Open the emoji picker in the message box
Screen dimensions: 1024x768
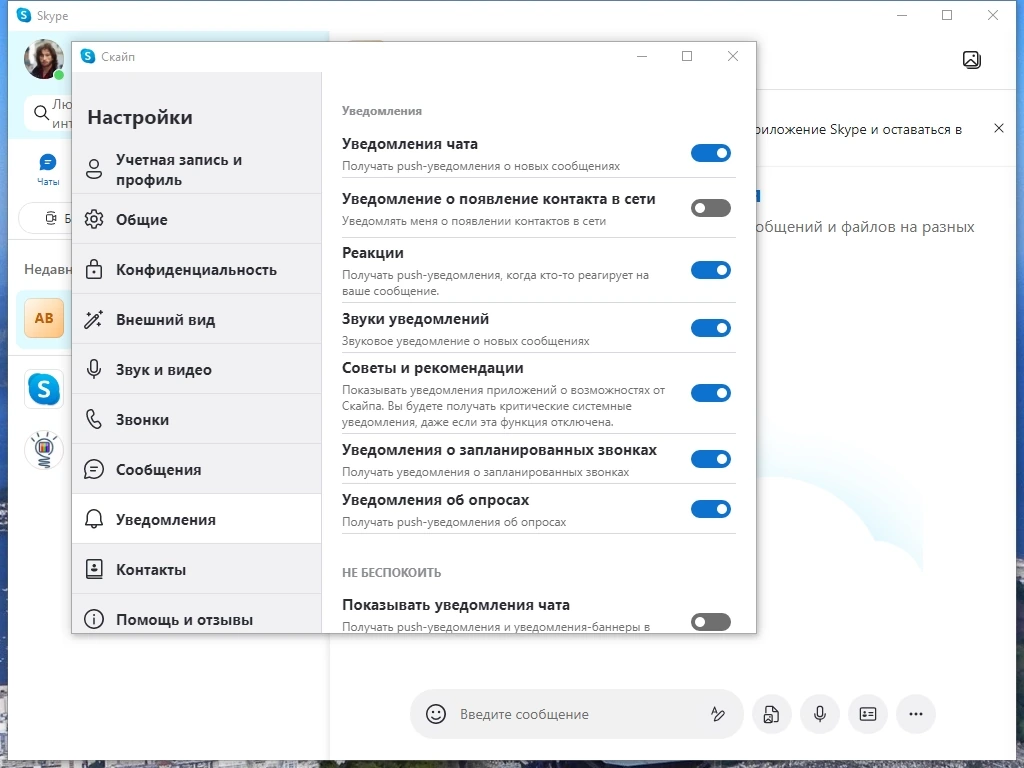[x=436, y=714]
